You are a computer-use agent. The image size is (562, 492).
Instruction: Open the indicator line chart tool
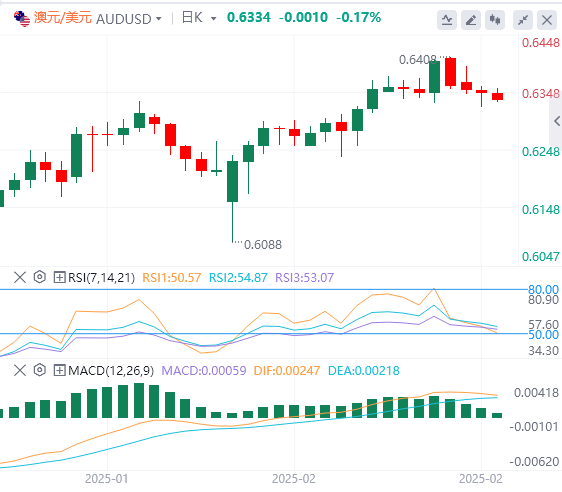[447, 20]
